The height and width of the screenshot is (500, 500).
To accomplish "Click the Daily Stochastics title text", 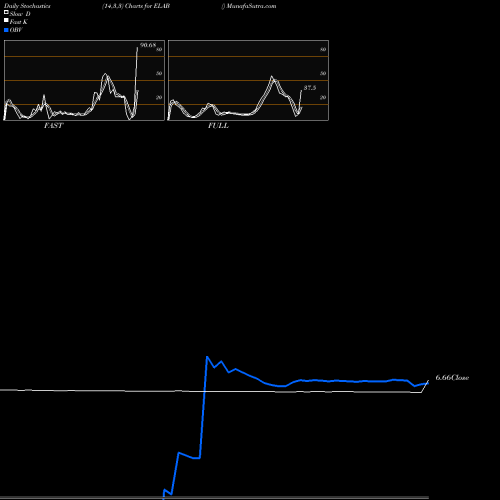I will point(27,6).
